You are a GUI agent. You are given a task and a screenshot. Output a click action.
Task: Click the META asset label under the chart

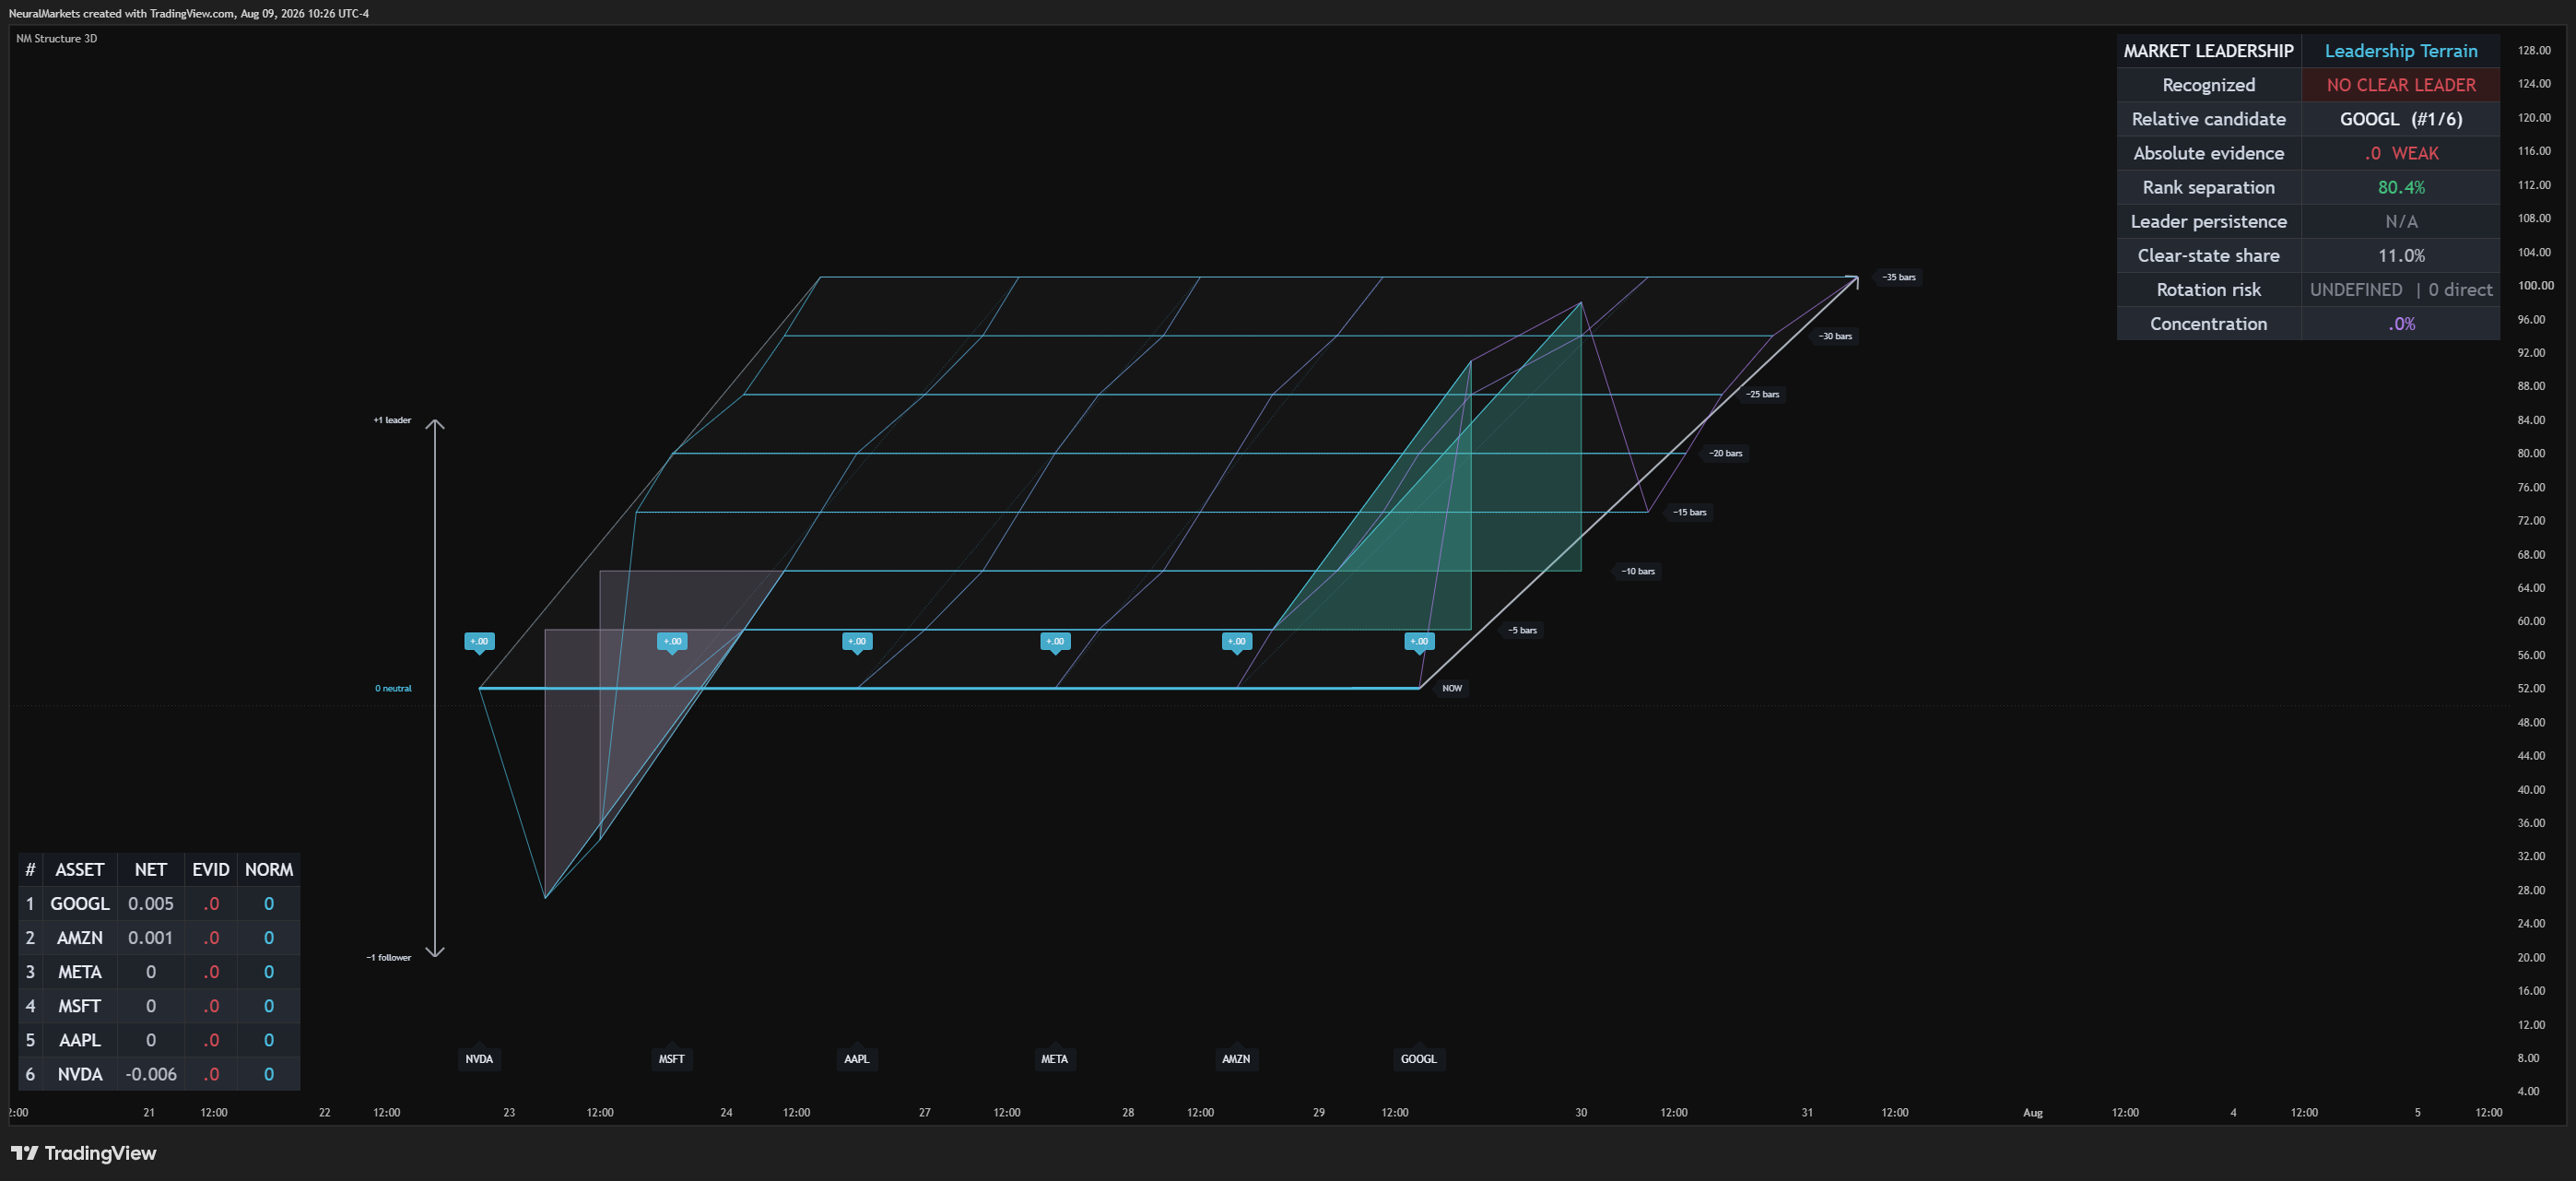(x=1054, y=1058)
